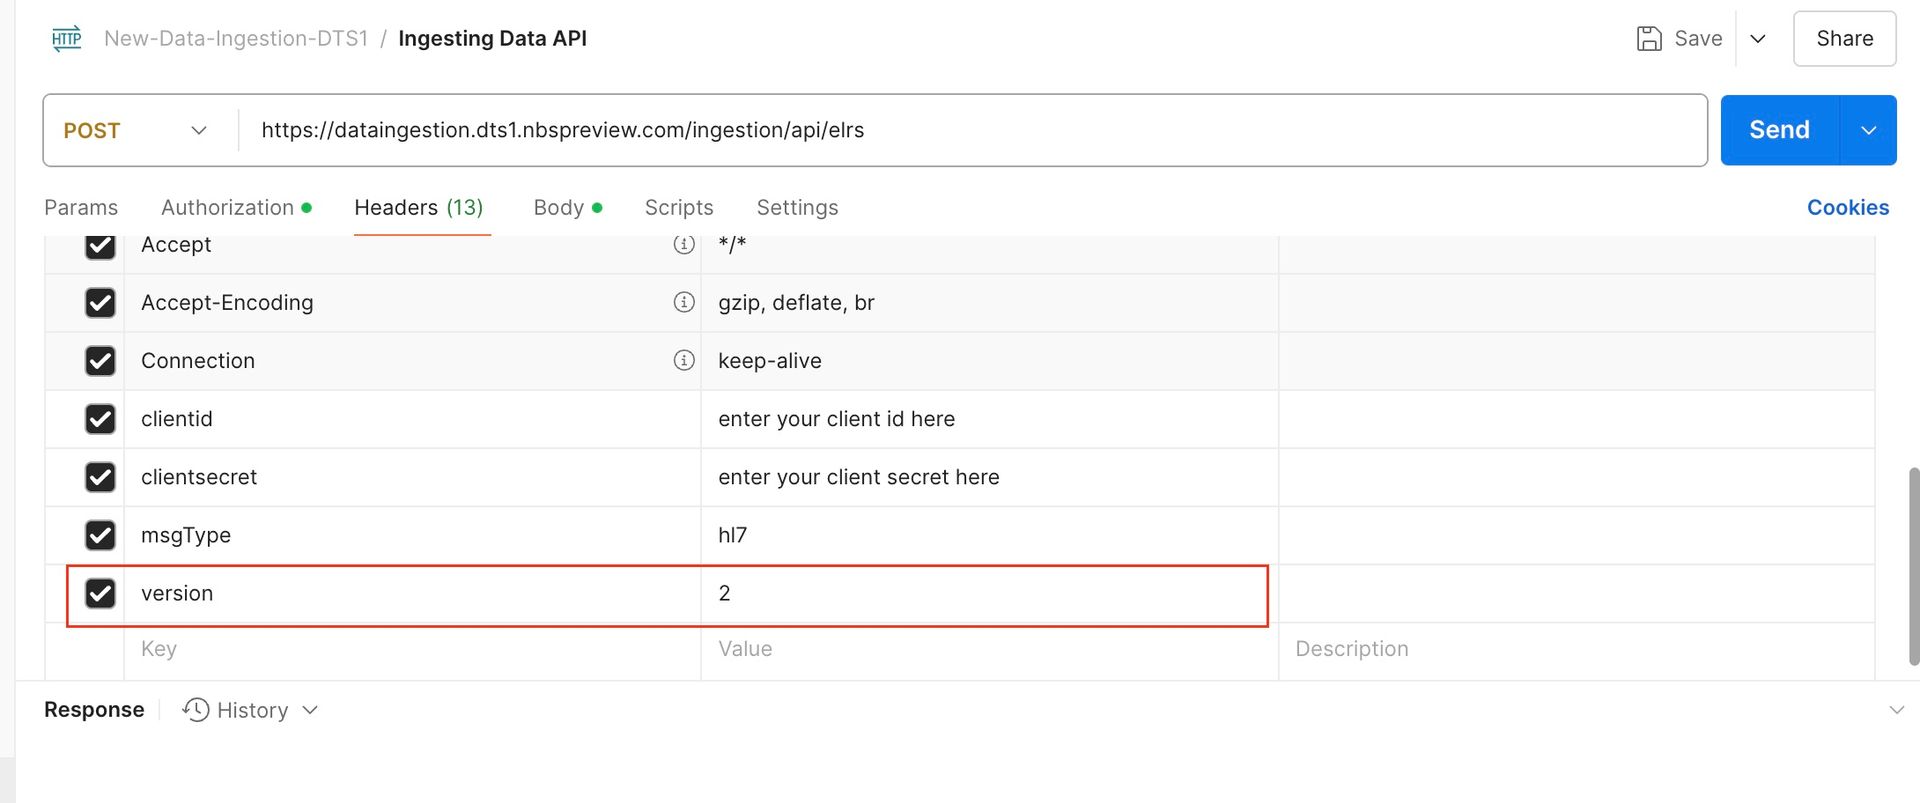Click the info icon beside Connection header
1920x803 pixels.
(x=684, y=360)
